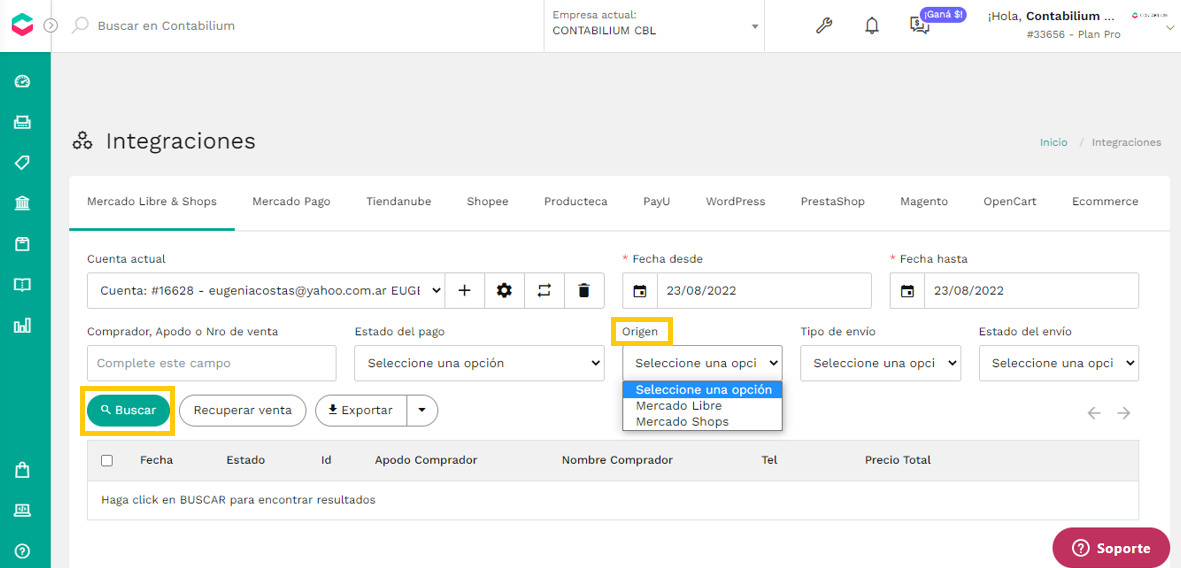This screenshot has width=1181, height=568.
Task: Open the help question mark sidebar icon
Action: tap(22, 551)
